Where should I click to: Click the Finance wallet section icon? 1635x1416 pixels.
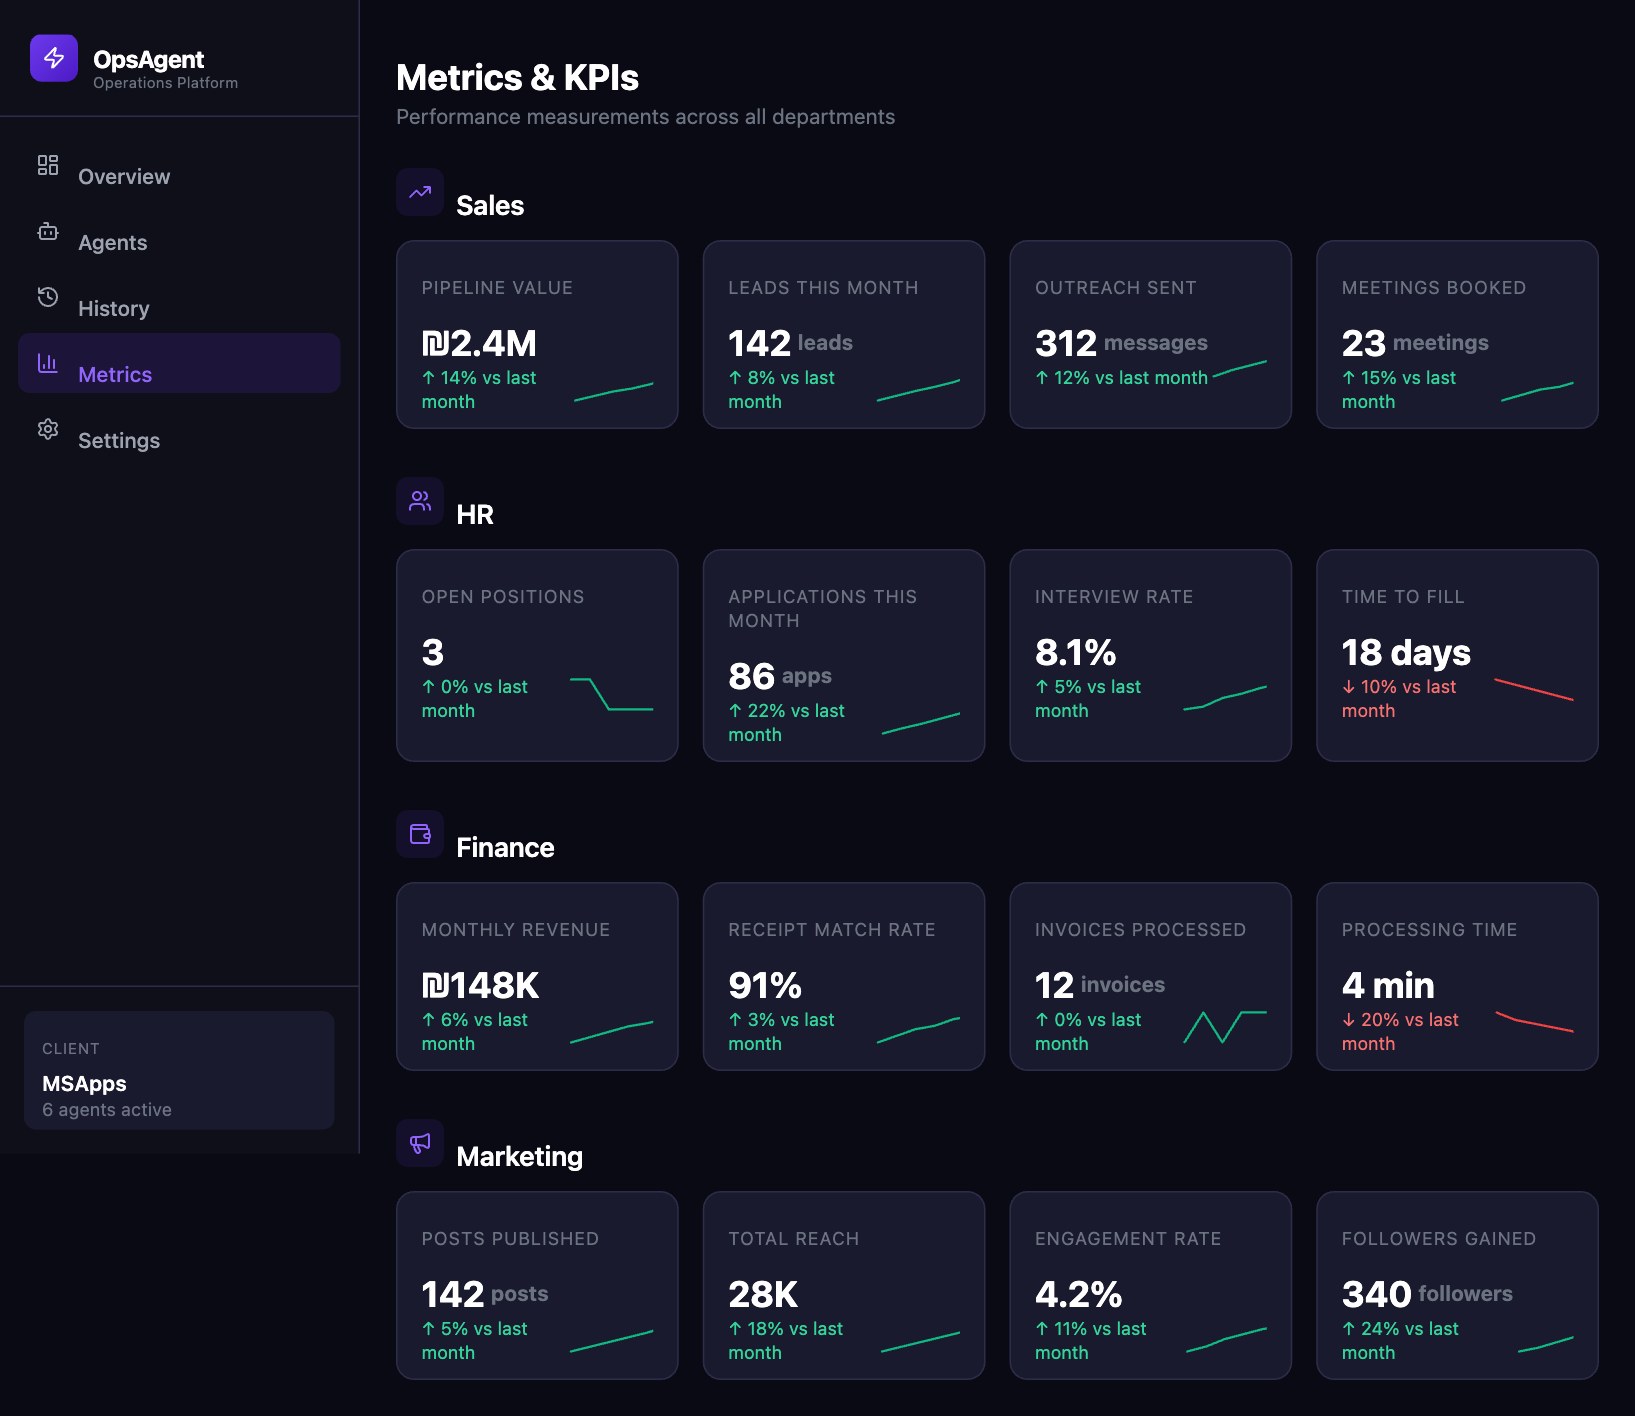(x=420, y=834)
